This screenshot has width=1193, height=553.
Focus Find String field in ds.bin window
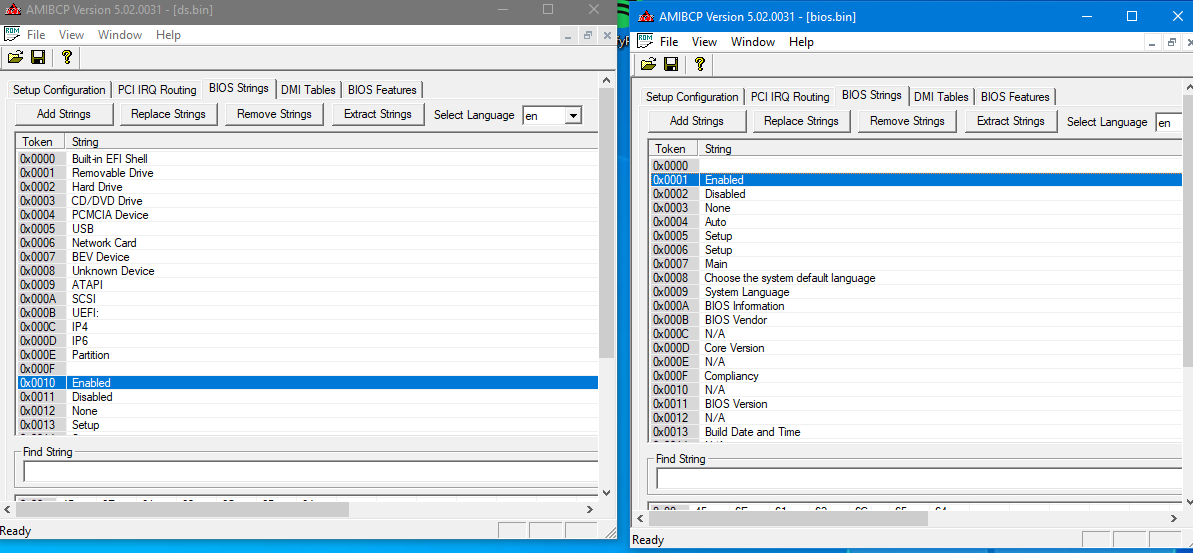(x=310, y=472)
